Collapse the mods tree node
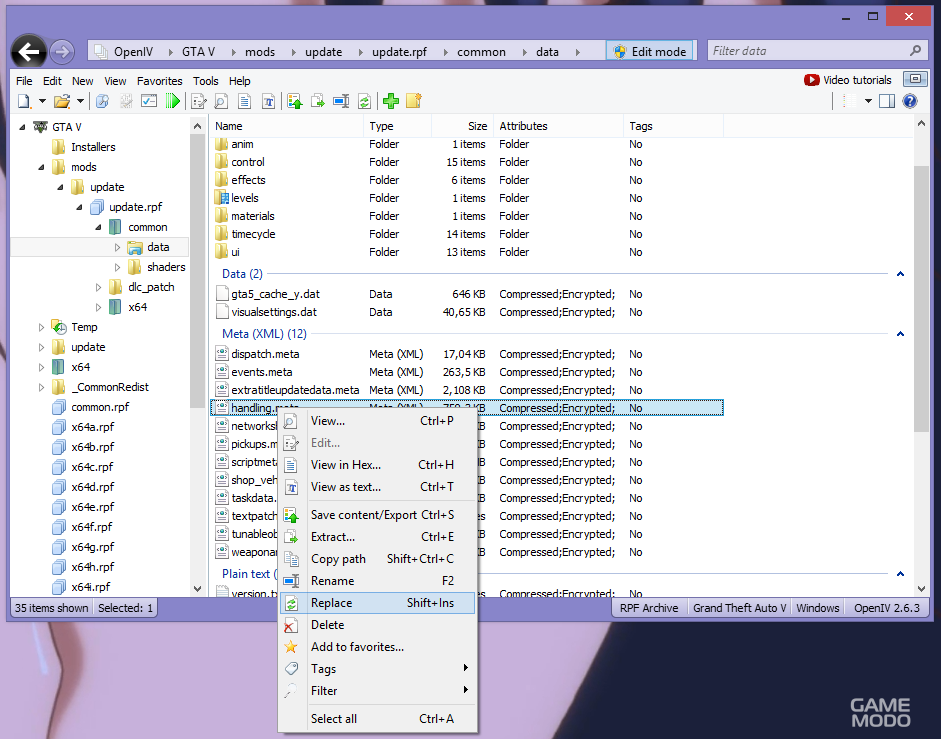This screenshot has width=941, height=739. point(41,167)
